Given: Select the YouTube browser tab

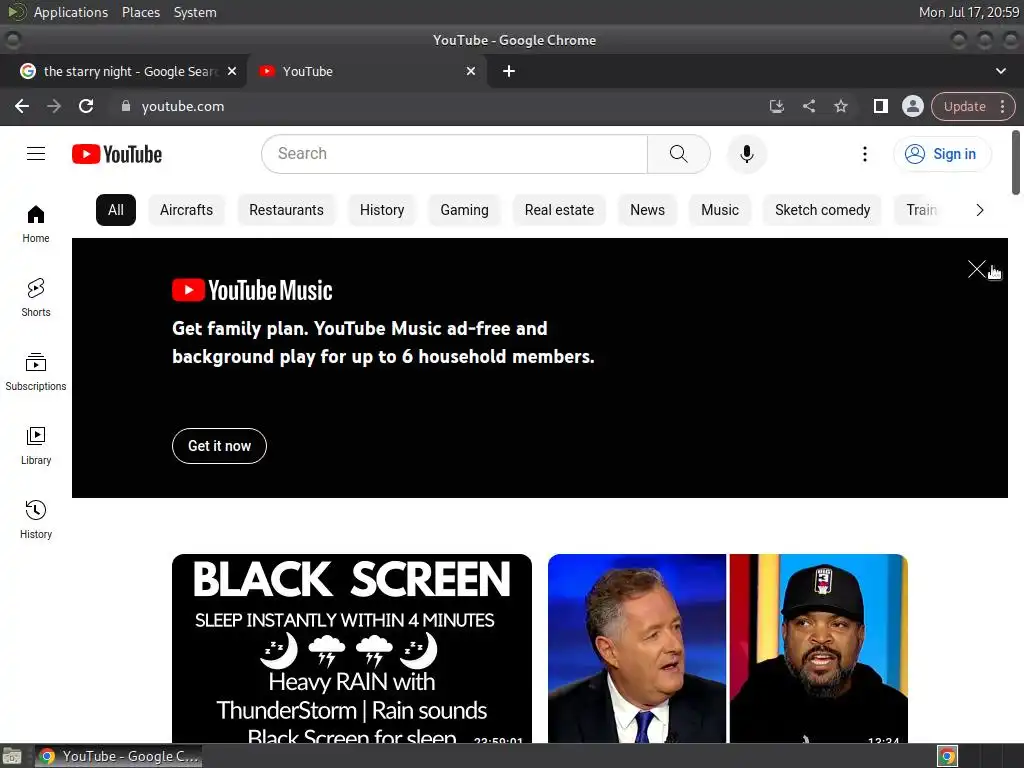Looking at the screenshot, I should (367, 71).
